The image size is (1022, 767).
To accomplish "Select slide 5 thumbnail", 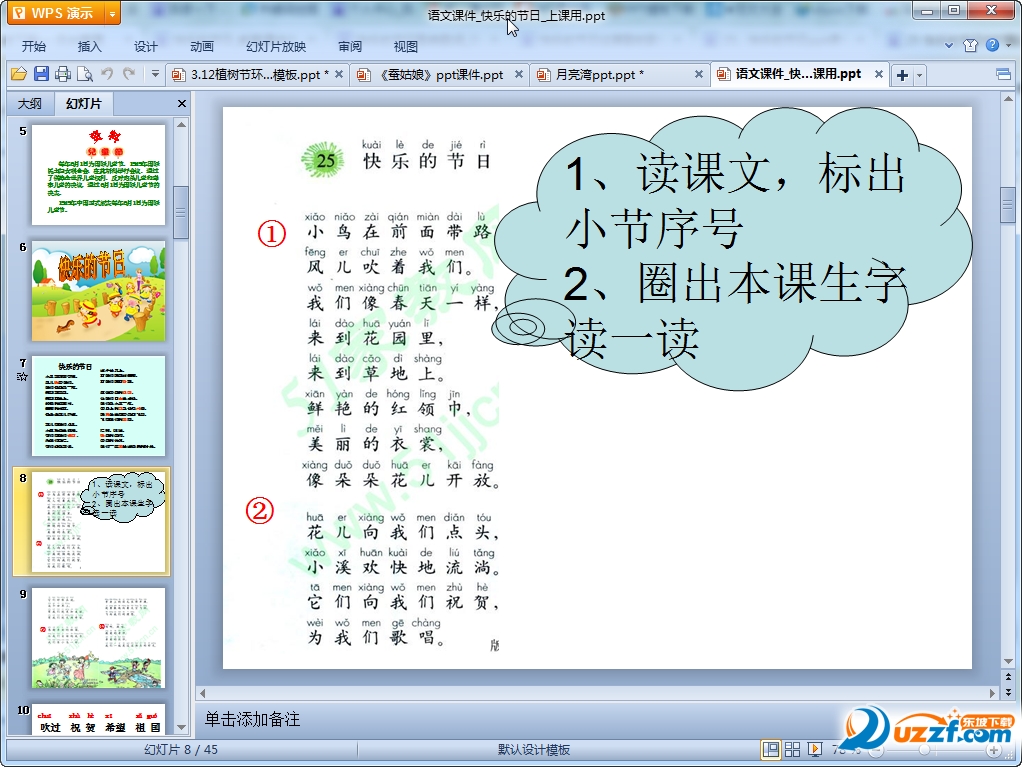I will click(98, 175).
